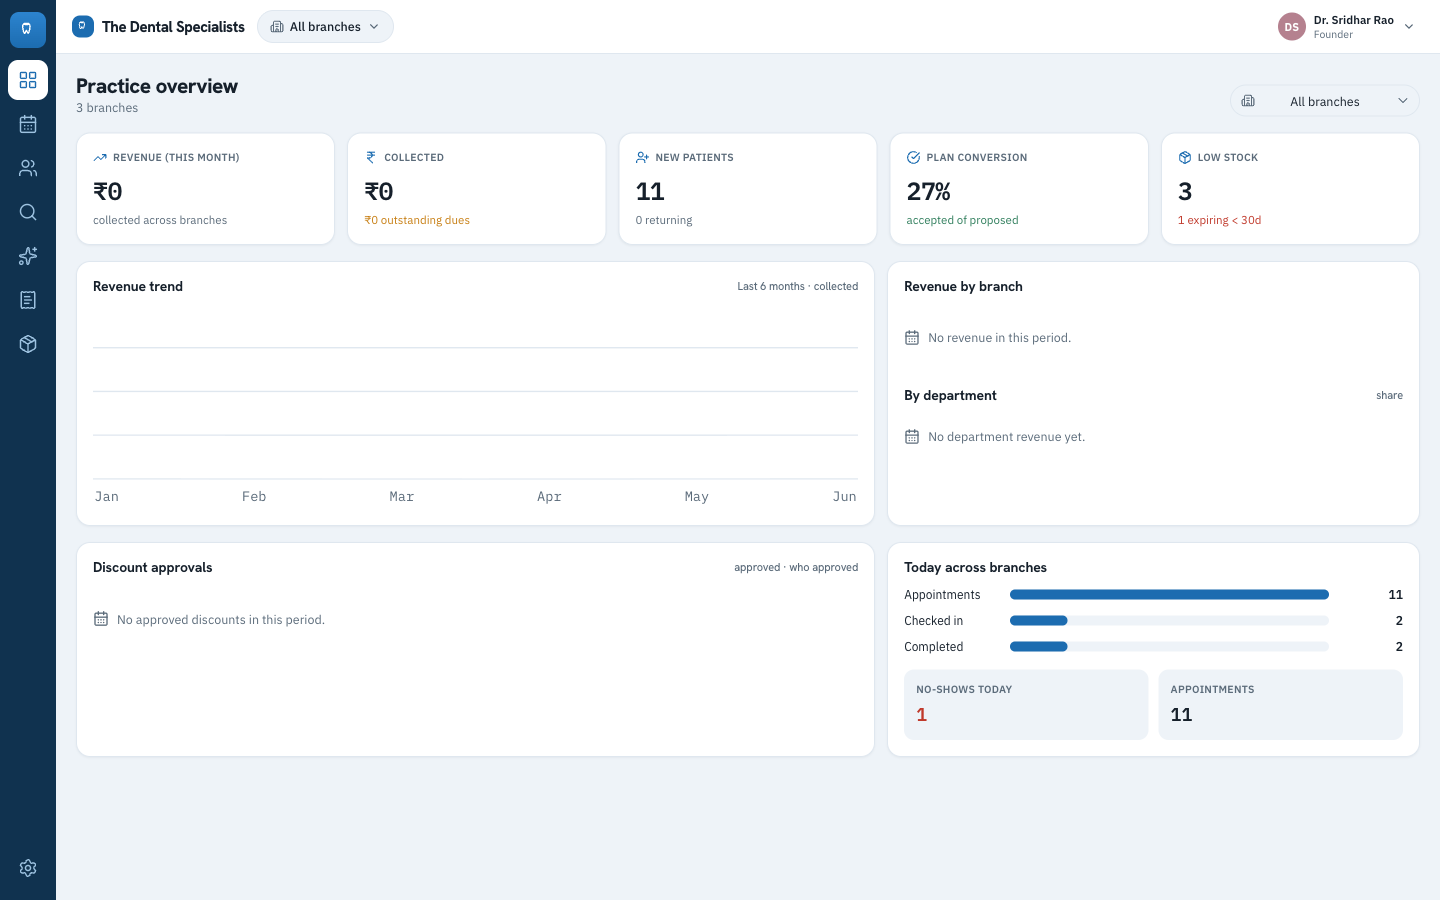Screen dimensions: 1440x900
Task: Click the Completed progress bar
Action: coord(1169,647)
